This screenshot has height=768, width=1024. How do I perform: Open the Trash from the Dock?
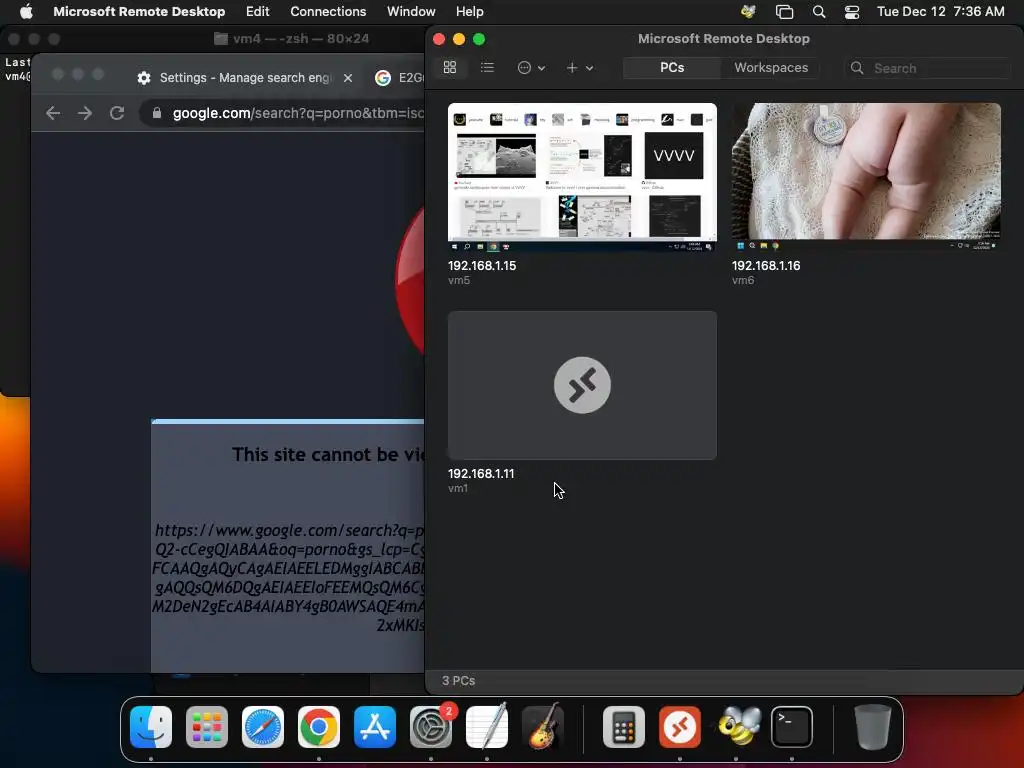point(872,727)
